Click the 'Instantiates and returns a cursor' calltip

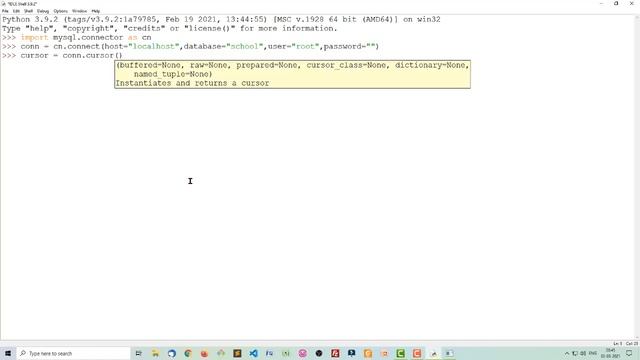pos(192,83)
